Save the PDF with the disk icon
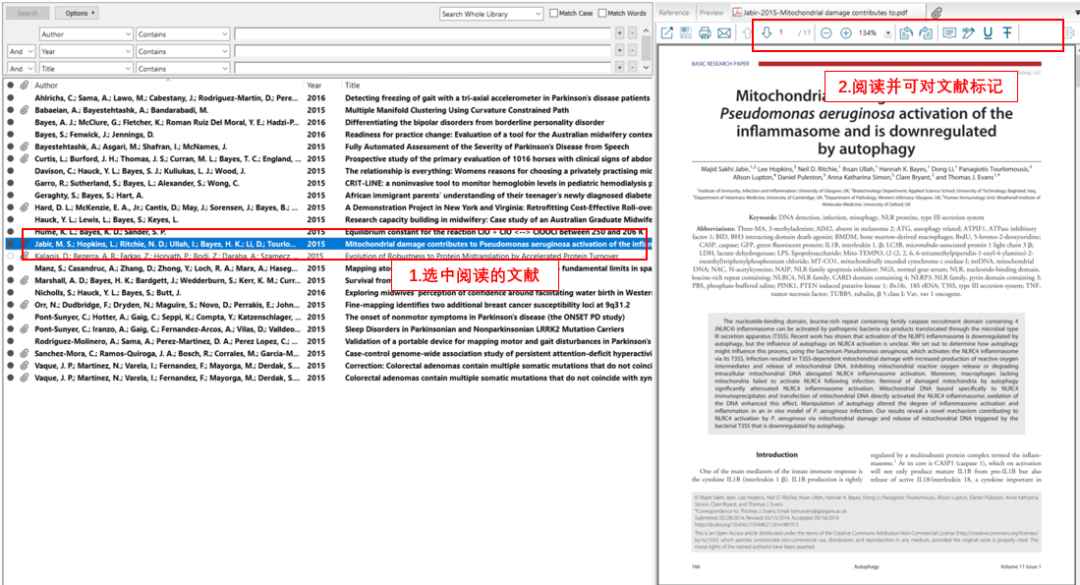Screen dimensions: 1080x585 (685, 33)
